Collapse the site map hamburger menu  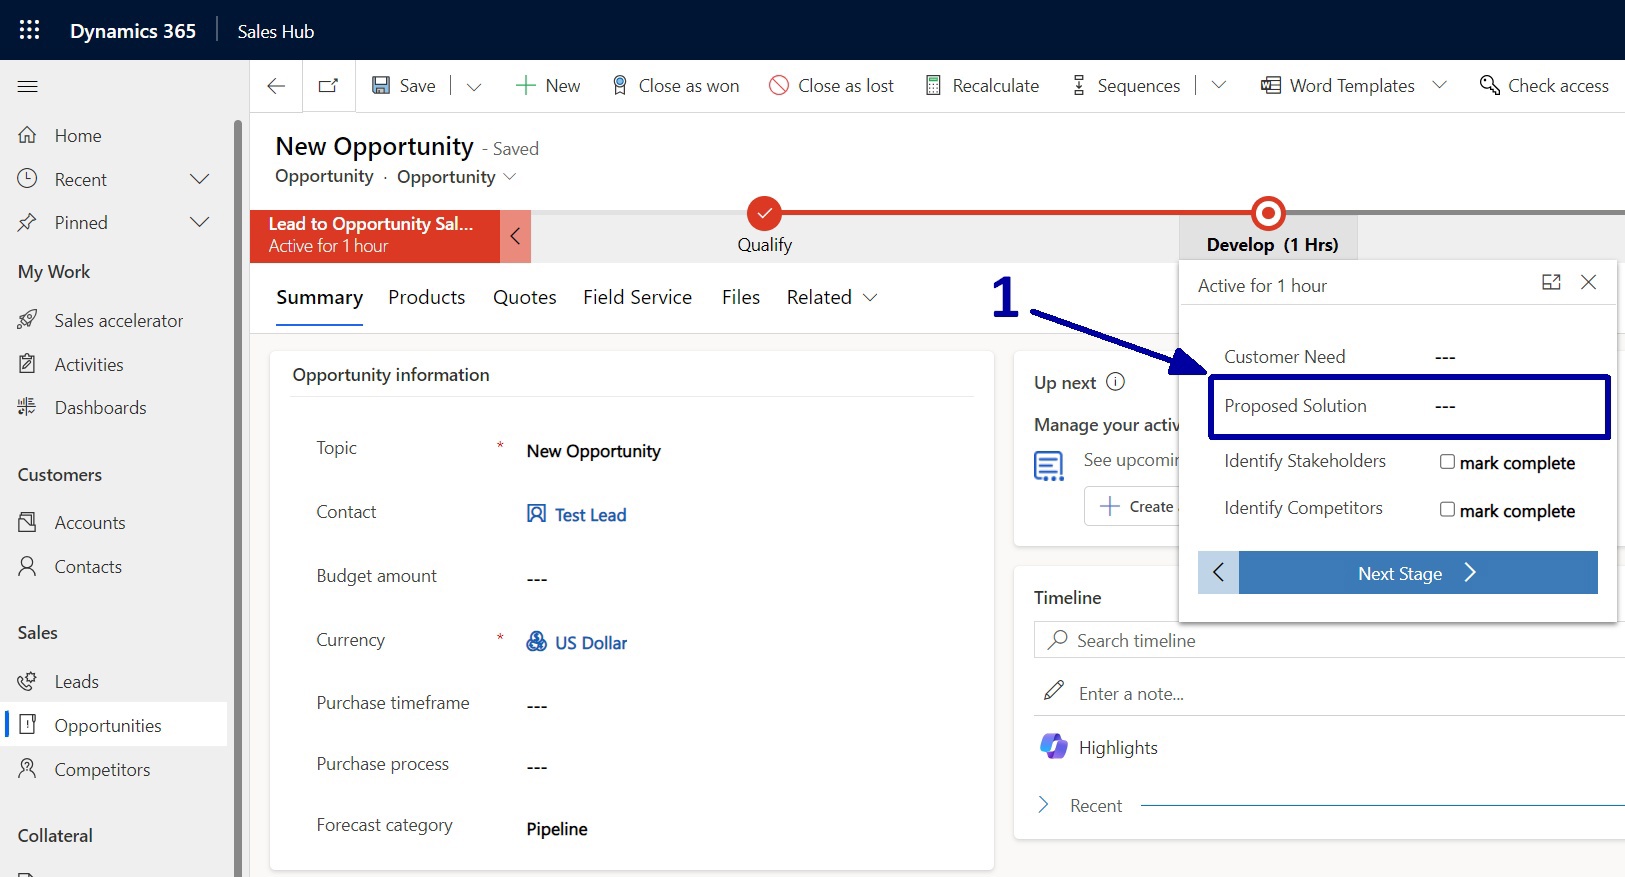pyautogui.click(x=28, y=87)
